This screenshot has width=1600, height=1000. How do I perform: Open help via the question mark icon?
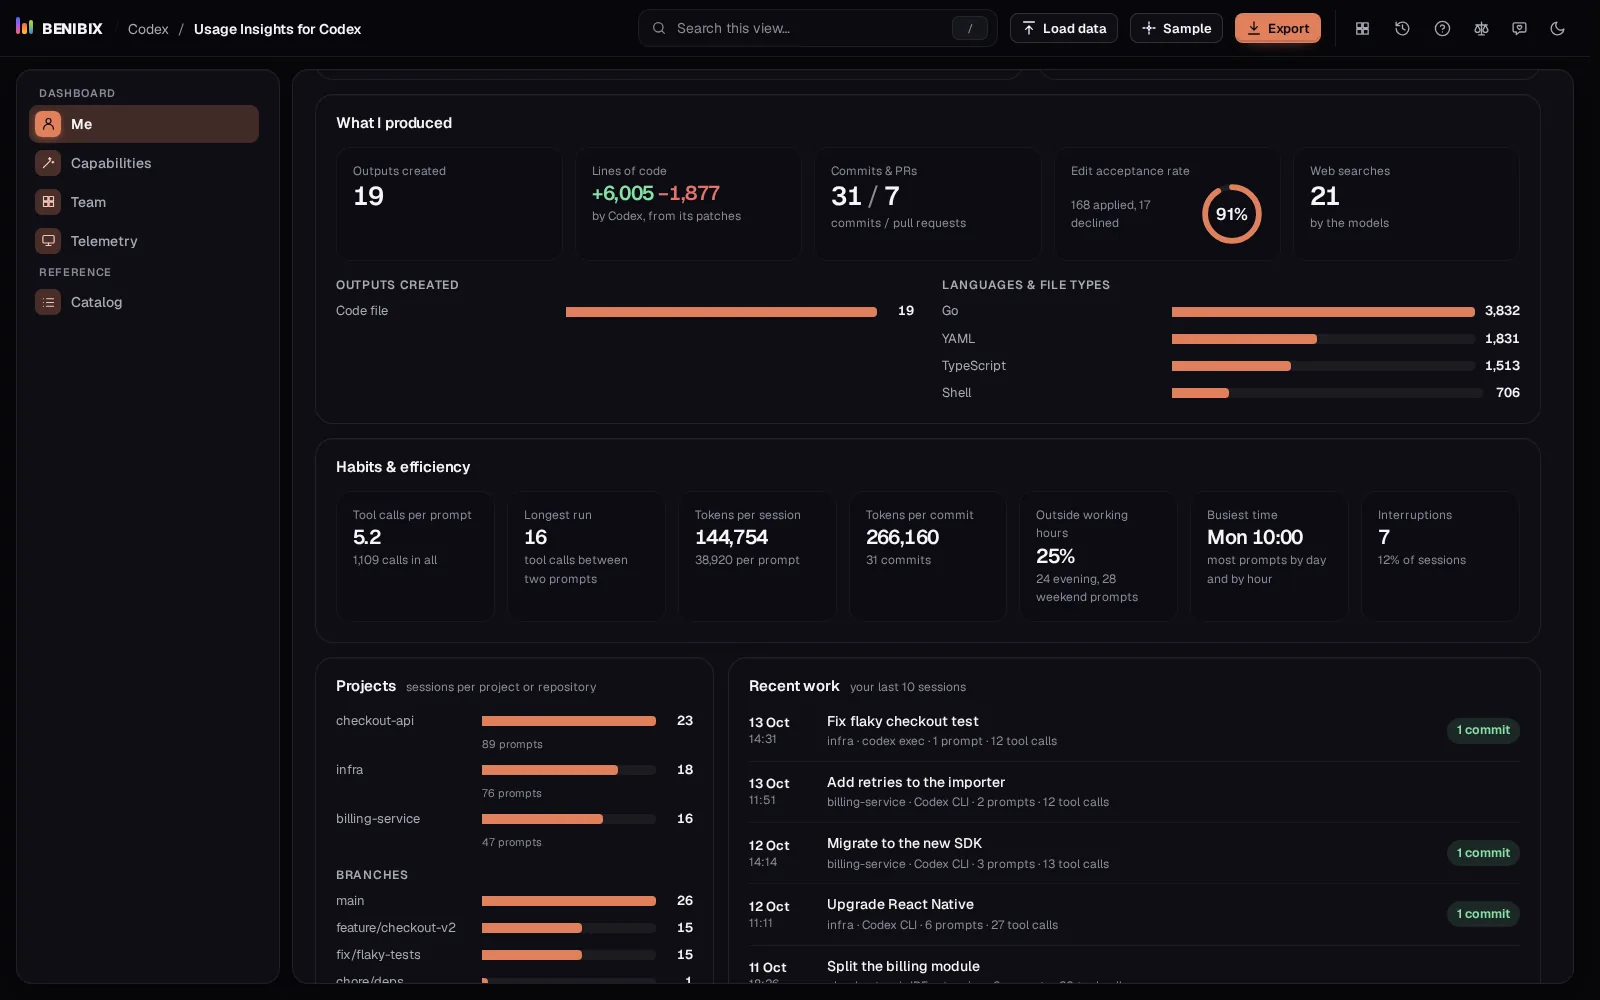click(1442, 29)
